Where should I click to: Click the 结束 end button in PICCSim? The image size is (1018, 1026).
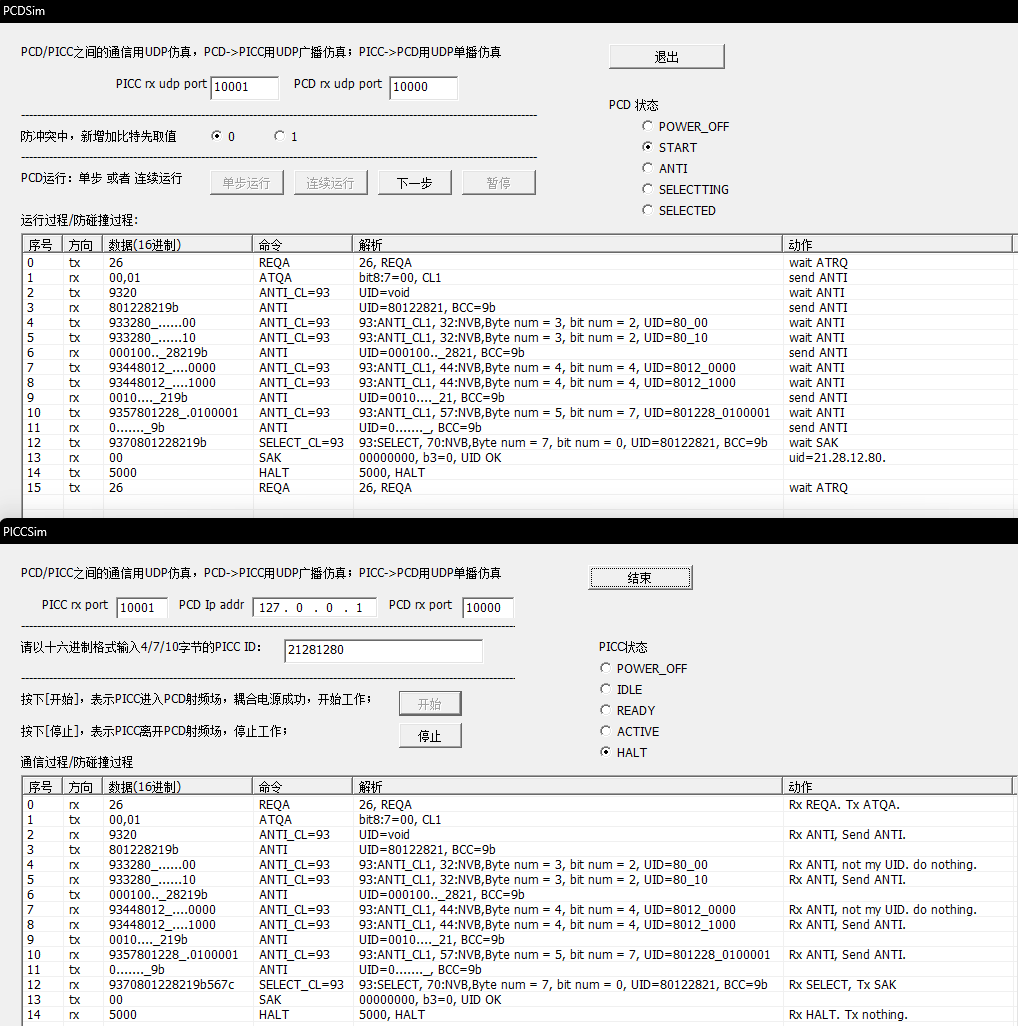point(640,578)
